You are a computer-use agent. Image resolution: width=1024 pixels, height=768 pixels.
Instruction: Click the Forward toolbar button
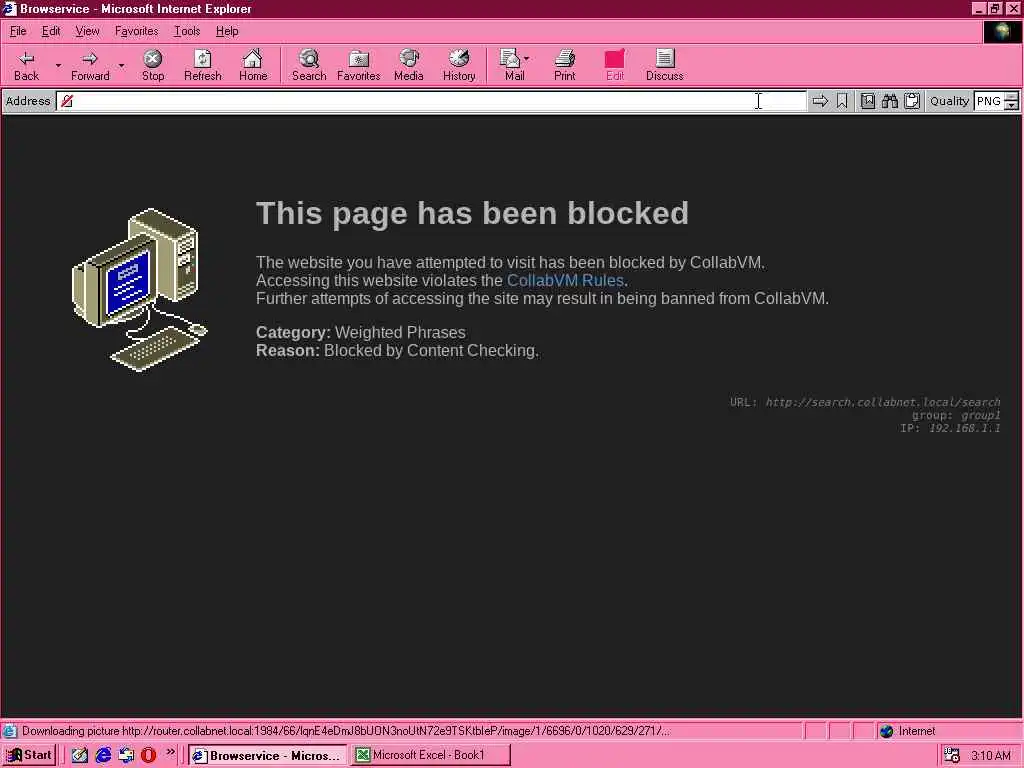[90, 65]
